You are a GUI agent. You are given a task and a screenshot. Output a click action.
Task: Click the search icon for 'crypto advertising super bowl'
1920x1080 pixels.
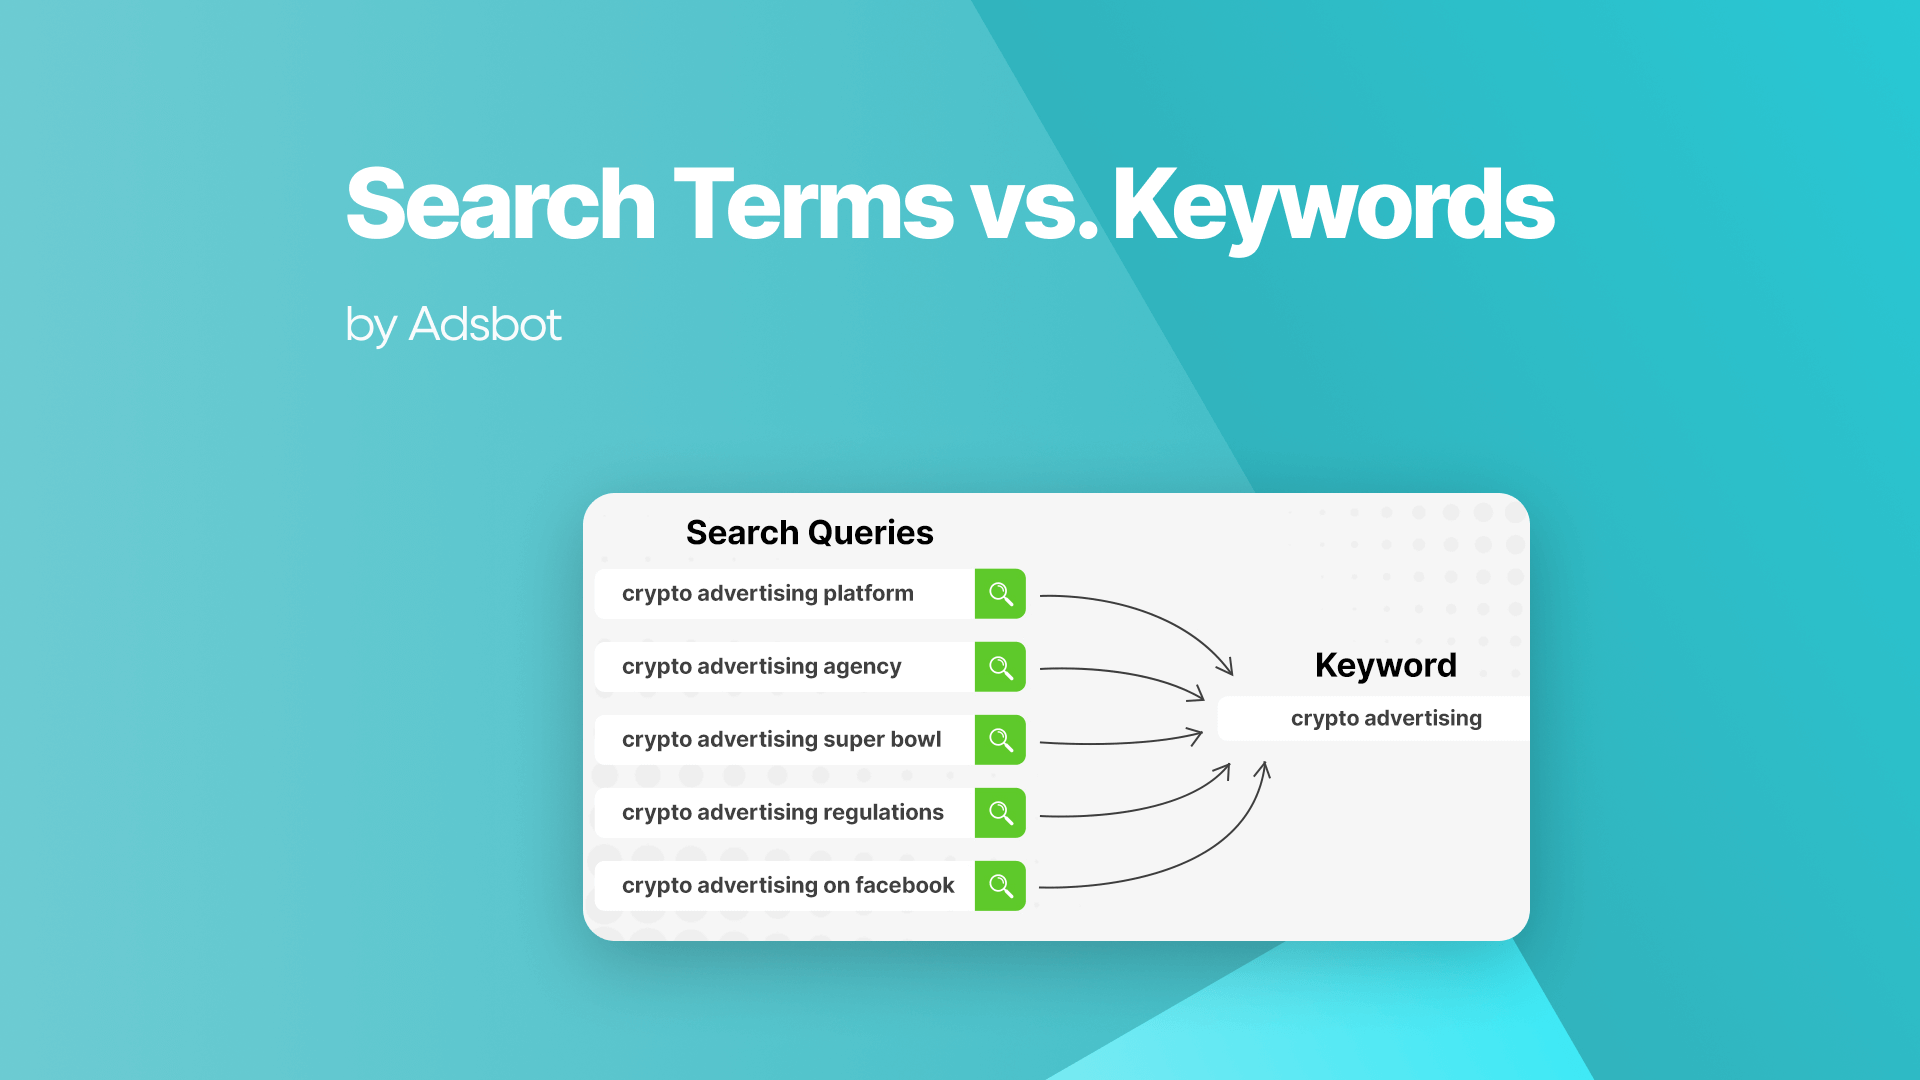[1000, 740]
